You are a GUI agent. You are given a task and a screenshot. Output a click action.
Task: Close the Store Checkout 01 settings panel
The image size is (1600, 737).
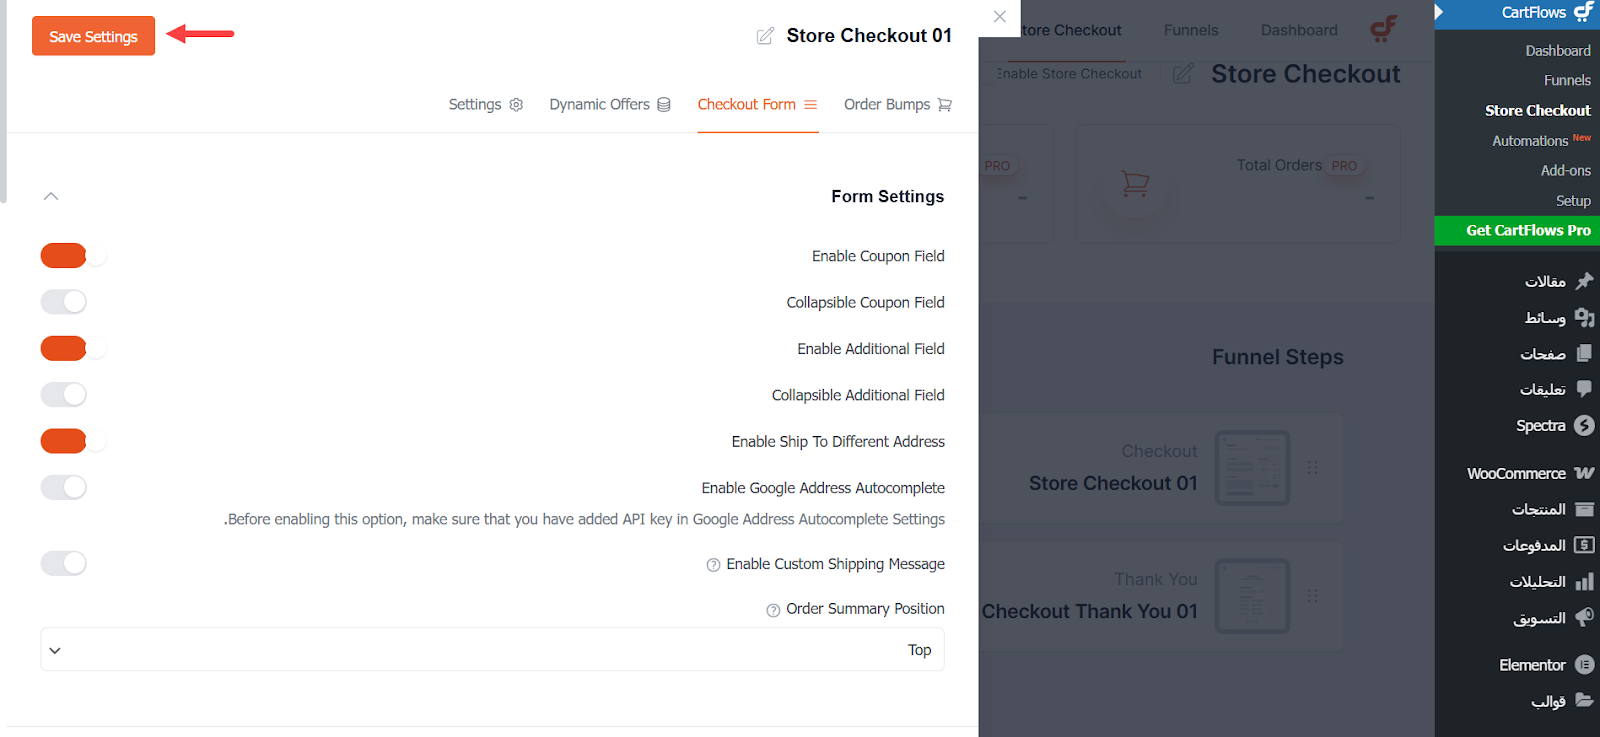[999, 16]
